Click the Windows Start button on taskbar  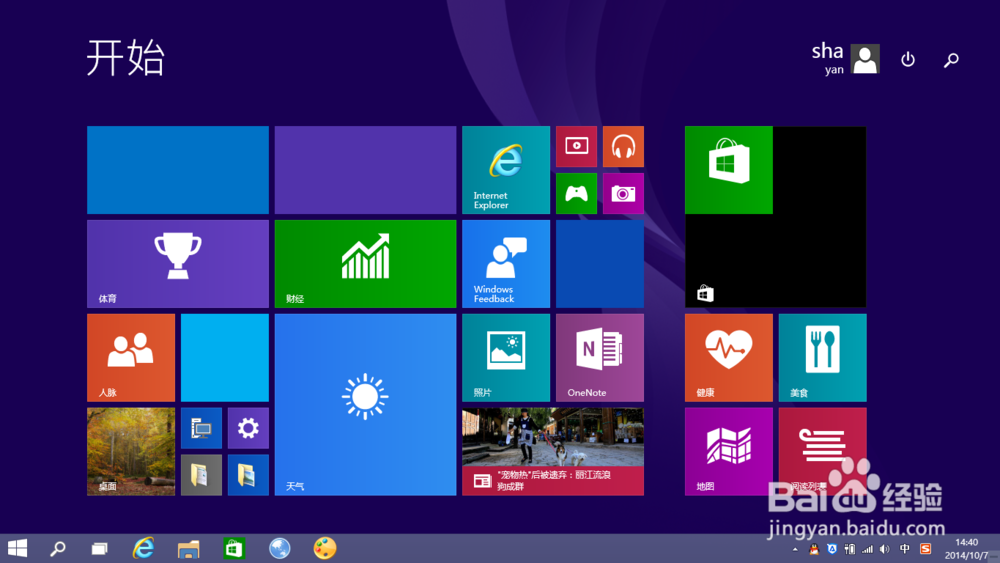click(17, 548)
